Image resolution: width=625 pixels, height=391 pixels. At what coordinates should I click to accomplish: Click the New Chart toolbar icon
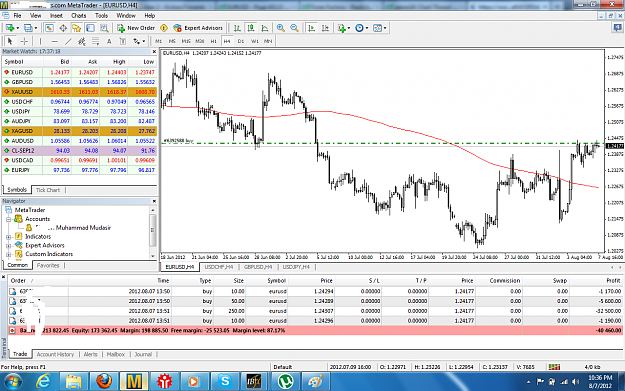(10, 28)
